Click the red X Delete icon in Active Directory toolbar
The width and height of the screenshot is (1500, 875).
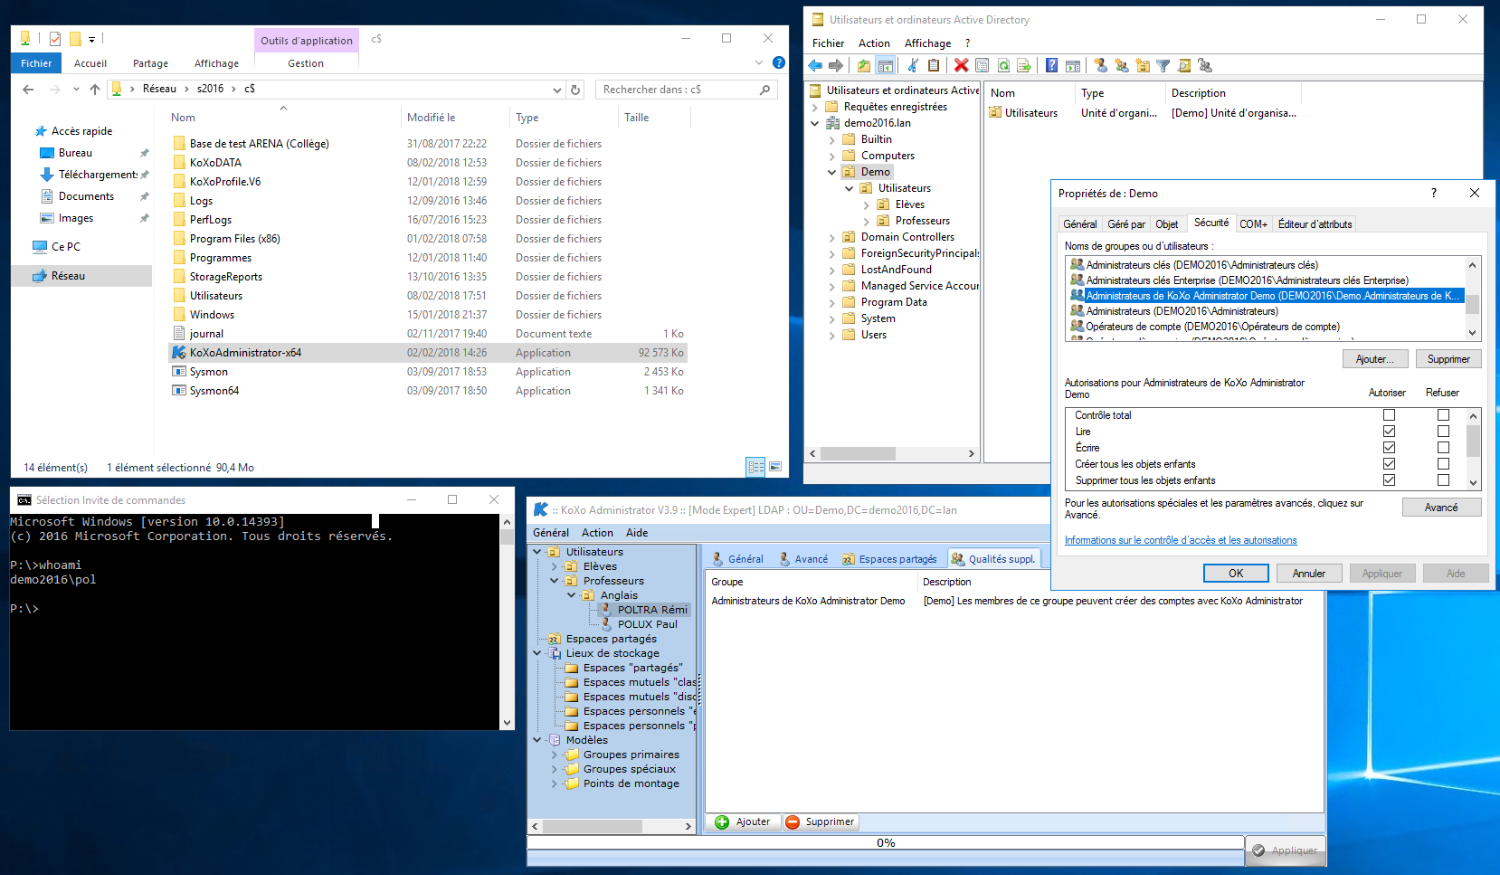[961, 66]
